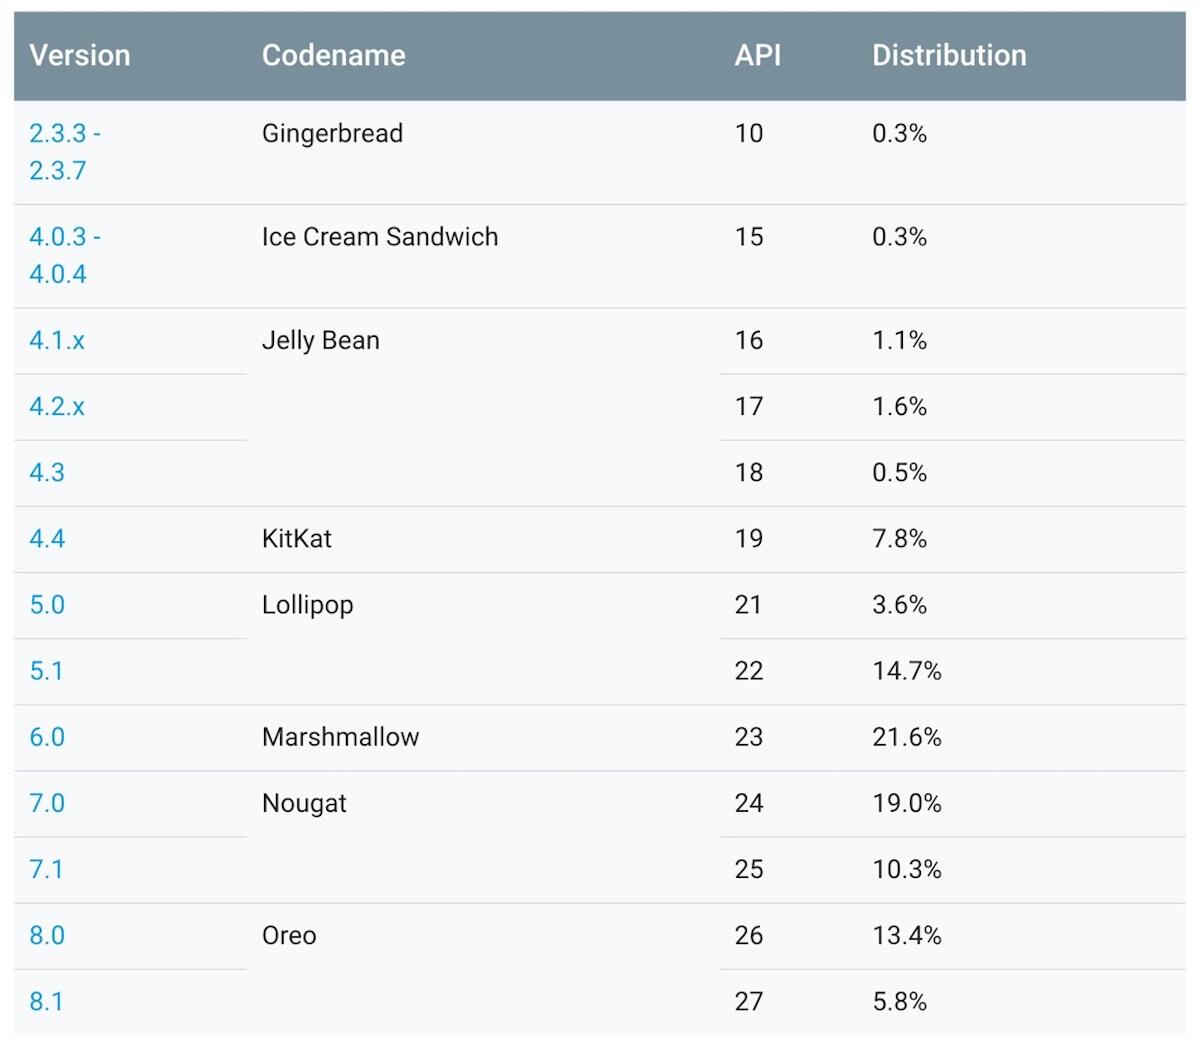Follow the 4.2.x version link
1200x1049 pixels.
(x=57, y=407)
